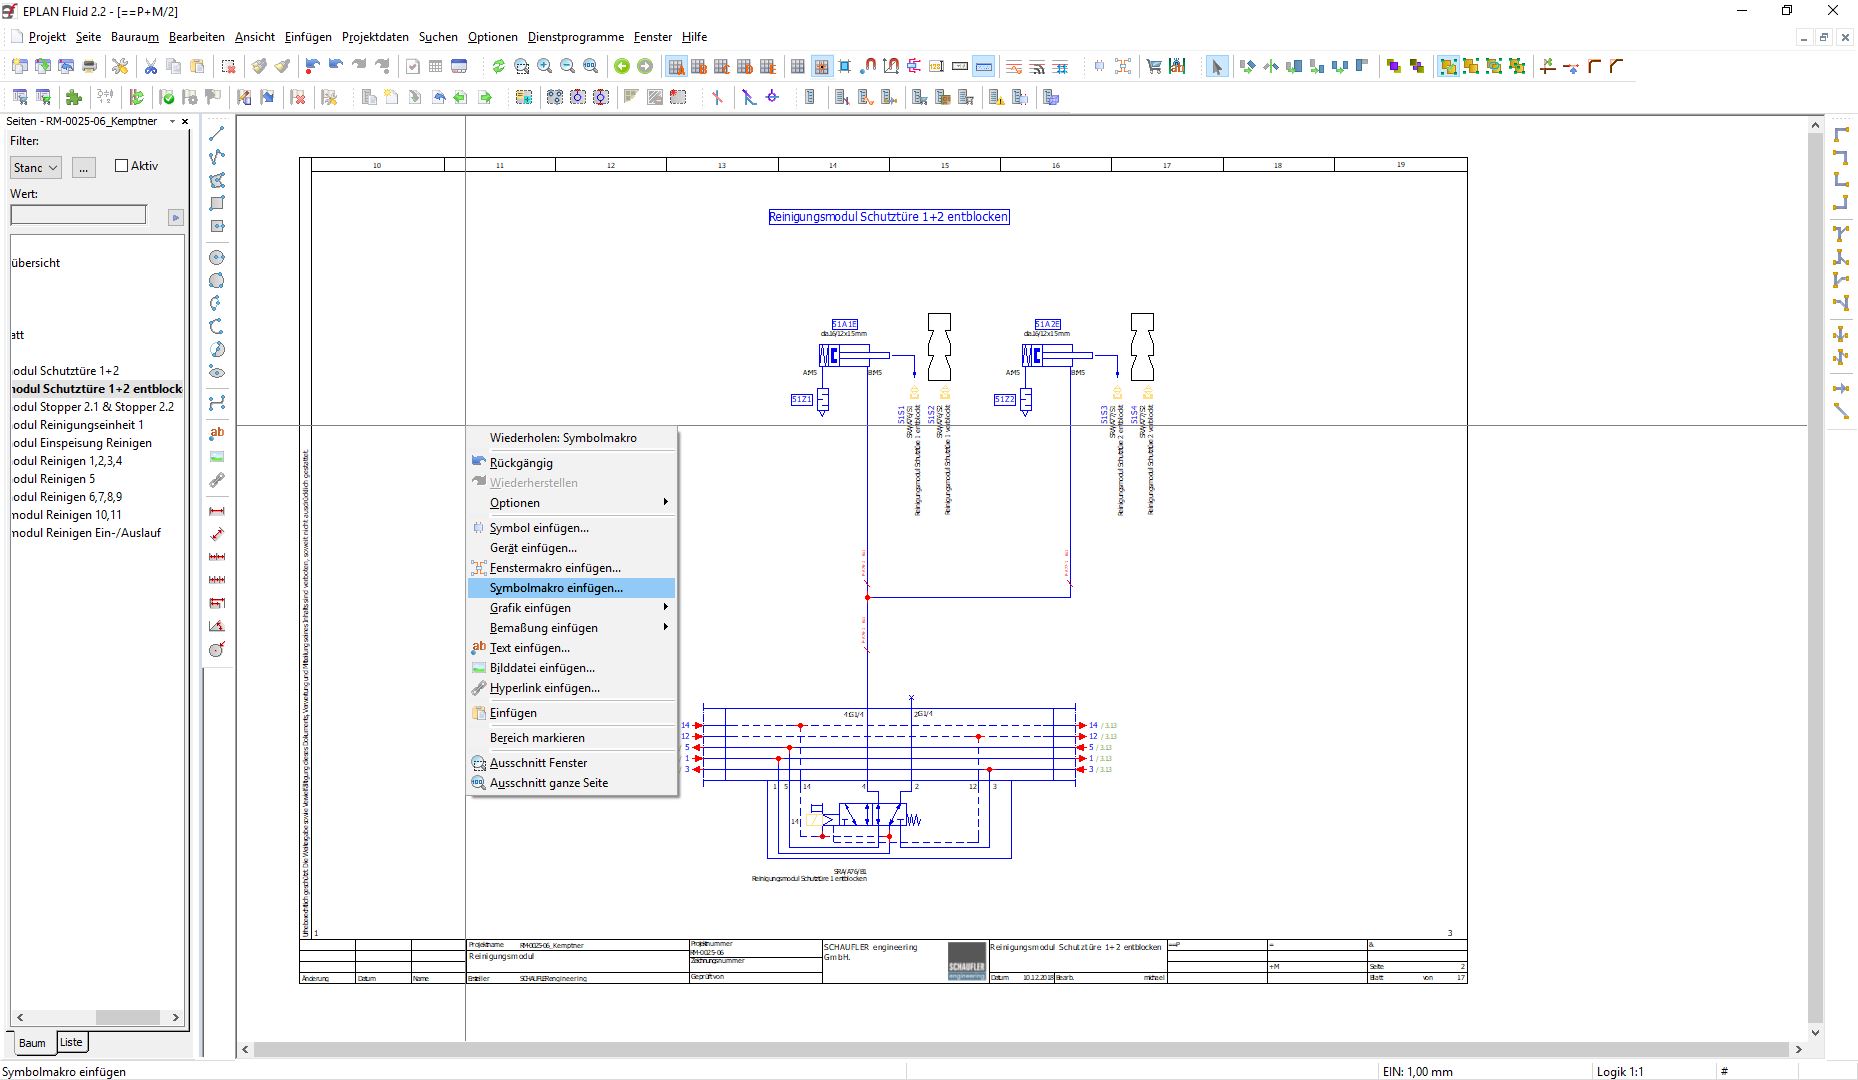
Task: Select the Aligned dimension tool
Action: (x=216, y=534)
